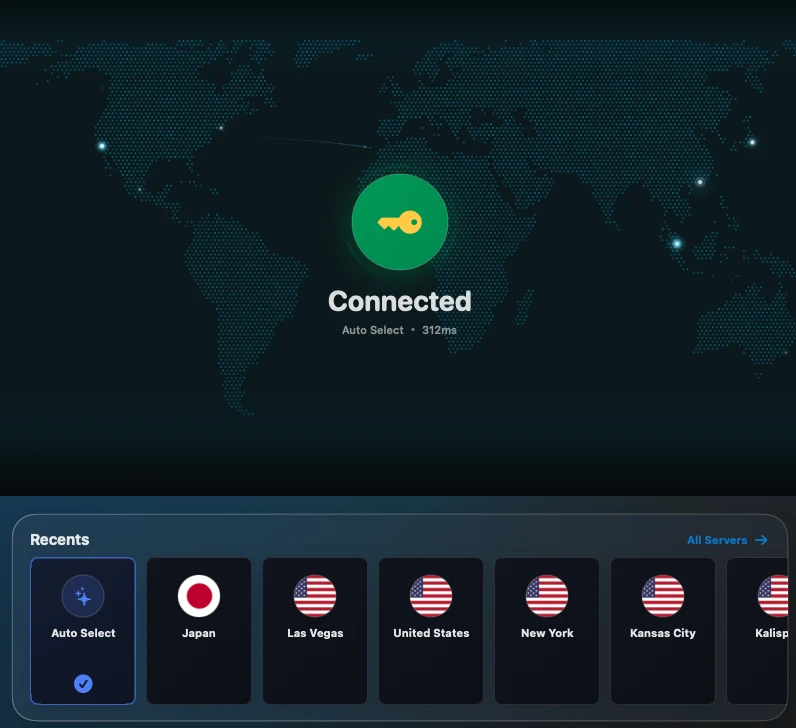Choose the Kansas City server card
This screenshot has width=796, height=728.
663,631
